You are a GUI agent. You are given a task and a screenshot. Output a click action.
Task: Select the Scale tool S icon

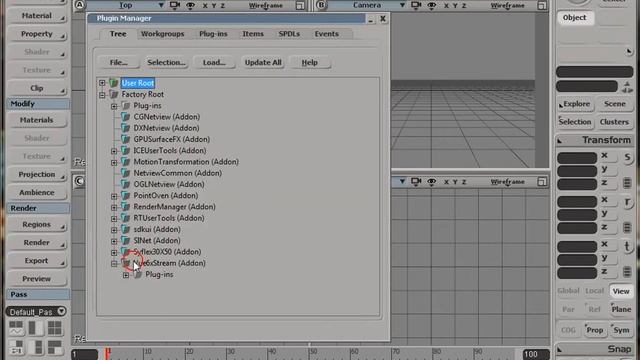627,157
